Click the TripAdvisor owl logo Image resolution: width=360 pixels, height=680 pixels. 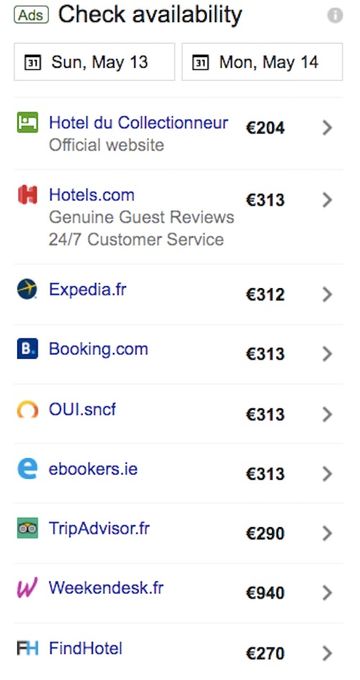click(x=27, y=528)
